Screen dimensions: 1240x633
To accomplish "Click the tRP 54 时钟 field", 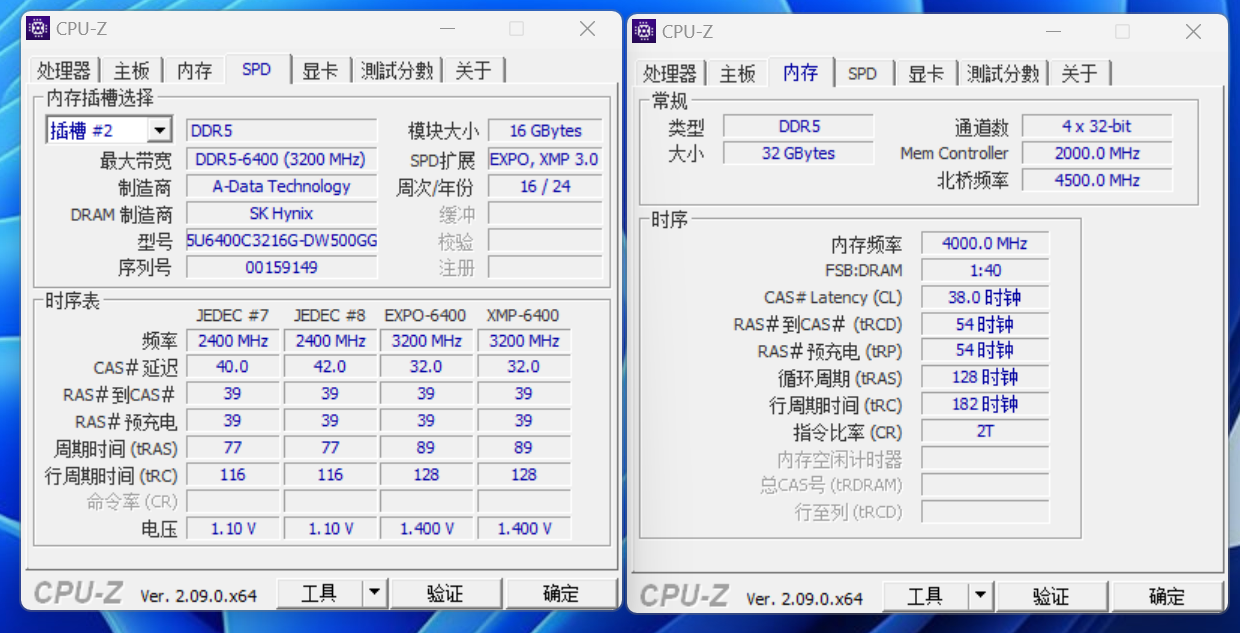I will coord(985,351).
